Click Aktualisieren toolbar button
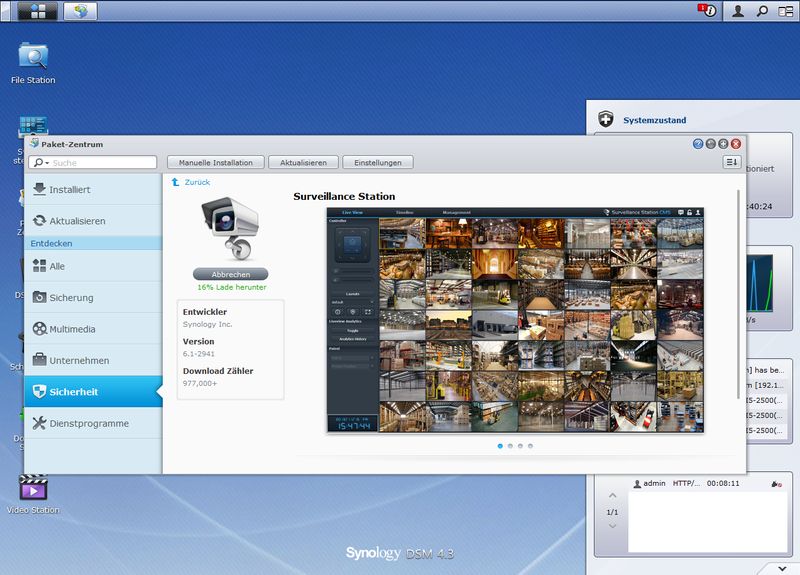The image size is (800, 575). [303, 162]
